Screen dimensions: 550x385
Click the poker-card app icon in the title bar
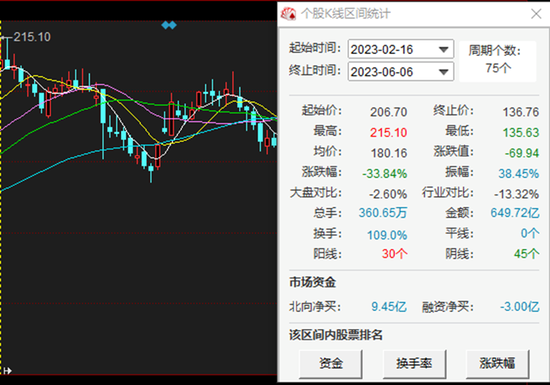[288, 14]
